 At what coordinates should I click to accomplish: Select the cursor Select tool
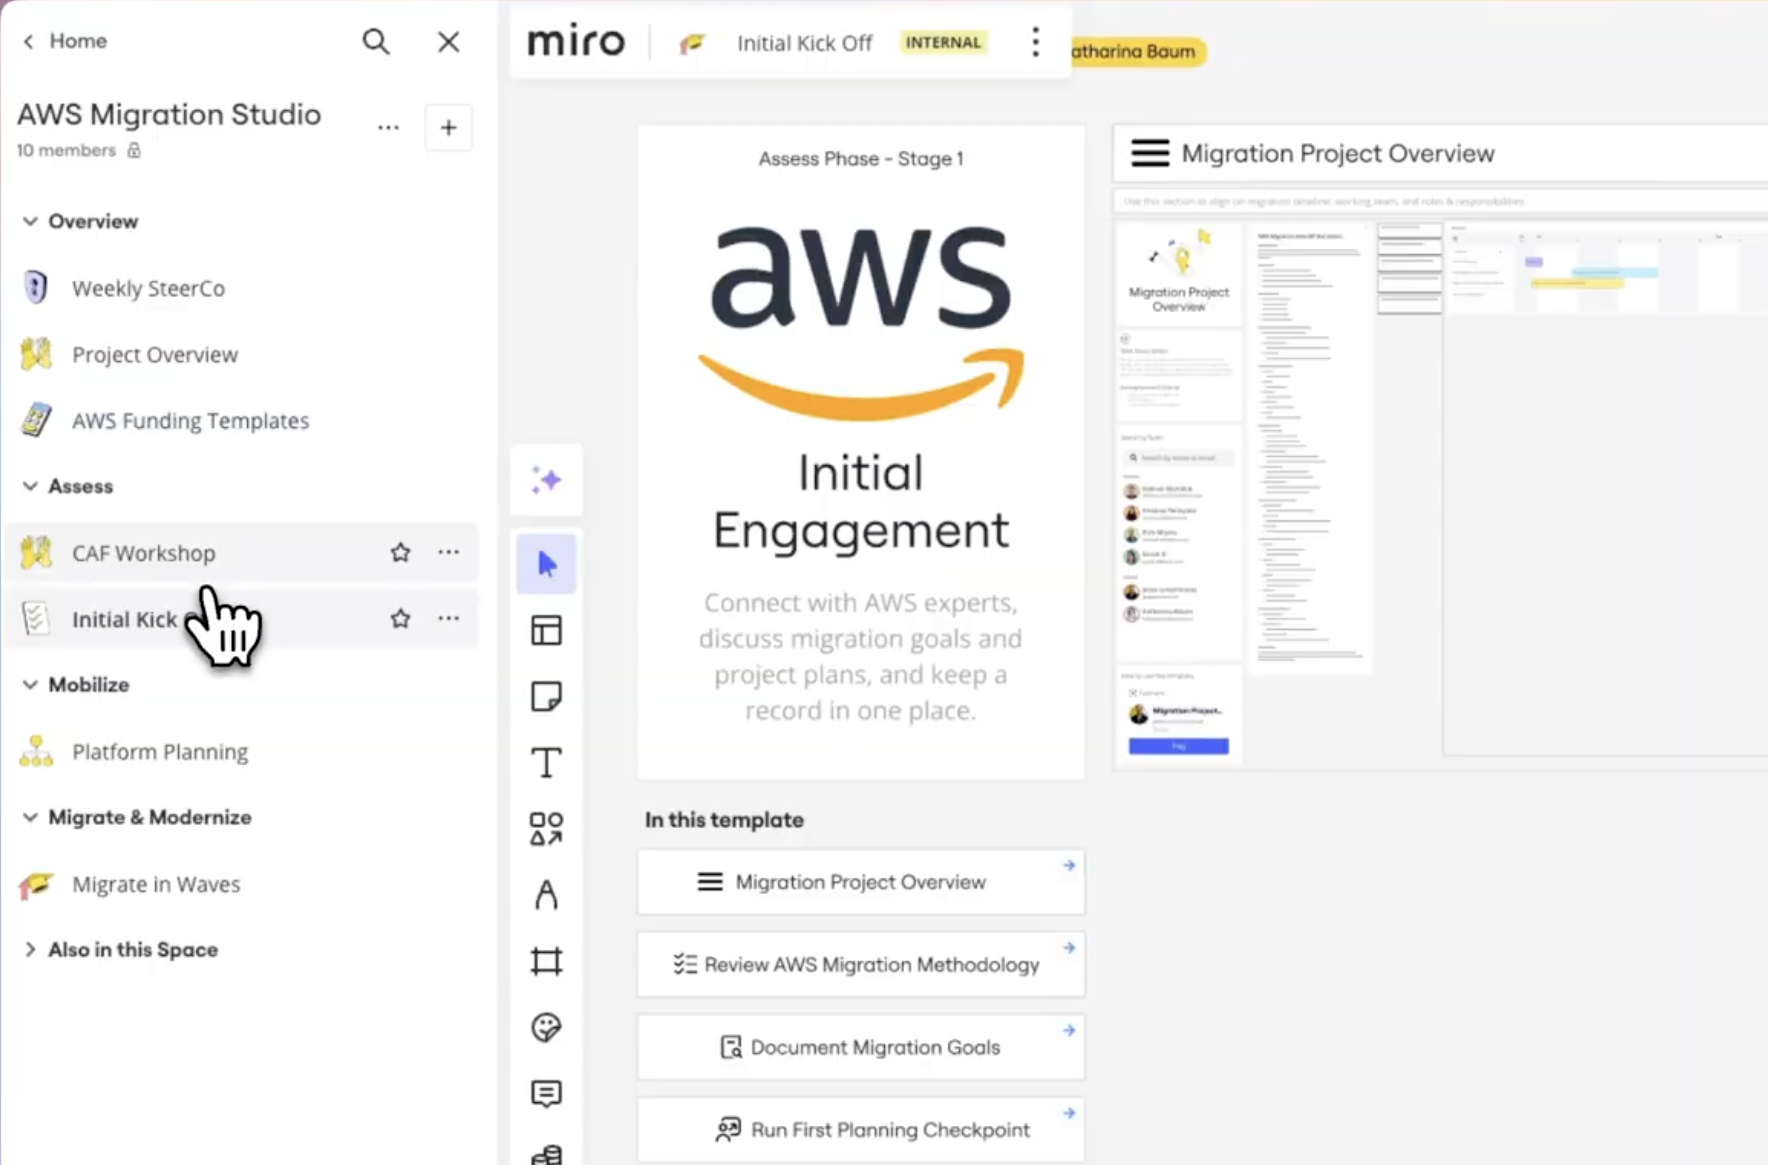[546, 564]
